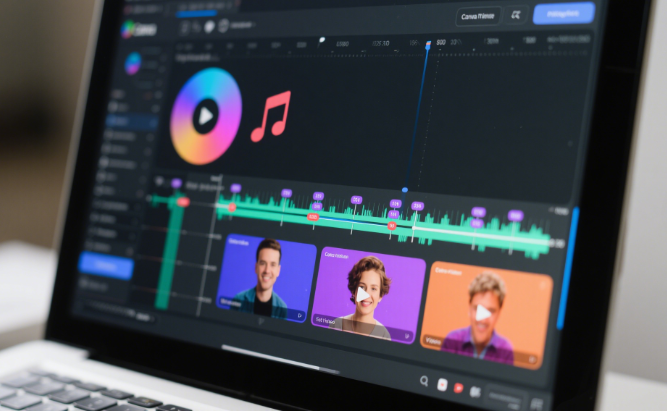Grab the blue playhead on ruler
Image resolution: width=667 pixels, height=412 pixels.
point(428,45)
